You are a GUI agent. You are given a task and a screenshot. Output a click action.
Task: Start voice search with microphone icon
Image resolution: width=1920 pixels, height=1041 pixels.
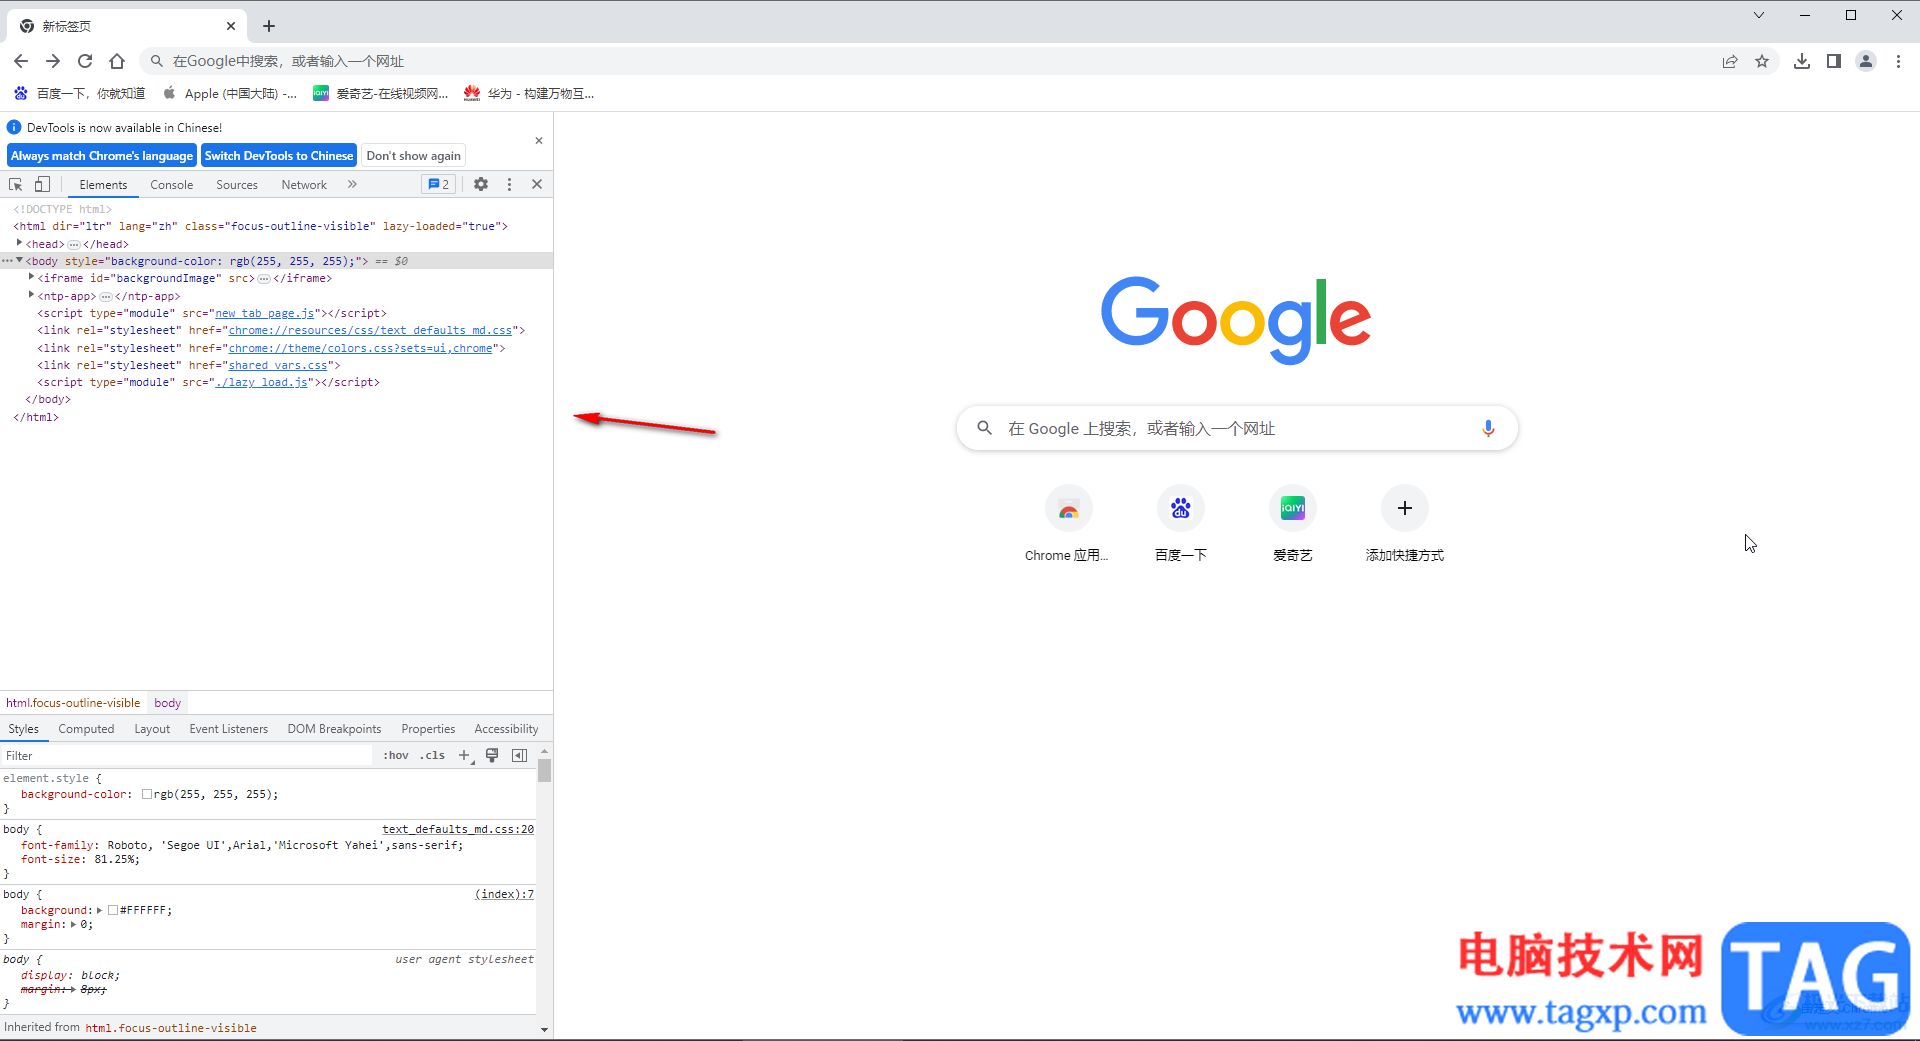click(1488, 428)
